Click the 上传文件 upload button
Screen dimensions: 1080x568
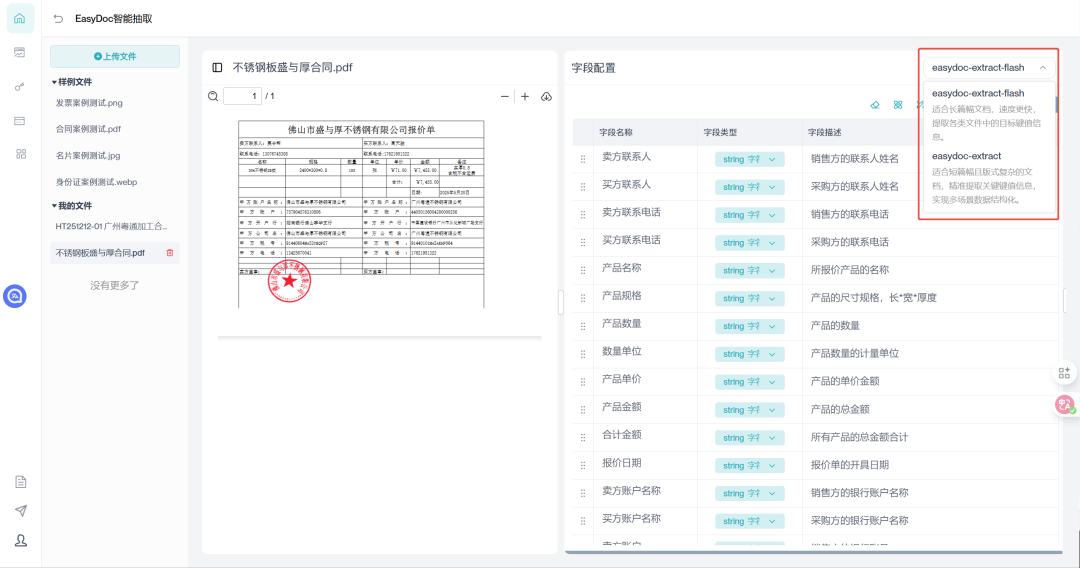pyautogui.click(x=115, y=56)
